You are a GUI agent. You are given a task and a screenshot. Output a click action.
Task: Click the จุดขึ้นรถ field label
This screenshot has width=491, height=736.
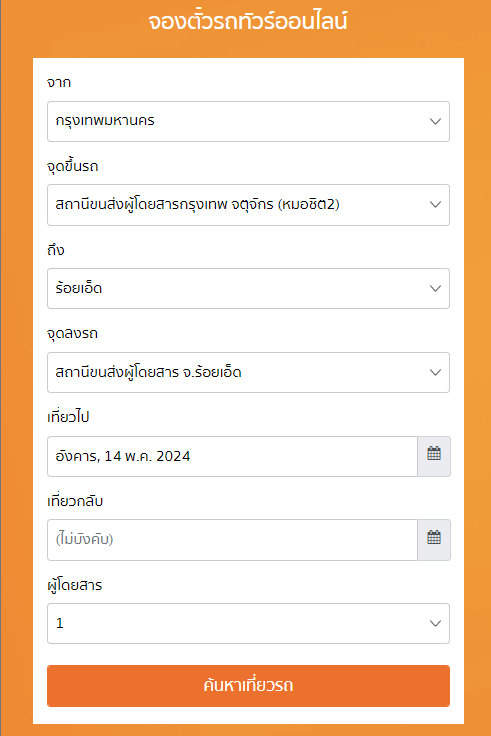pyautogui.click(x=73, y=167)
